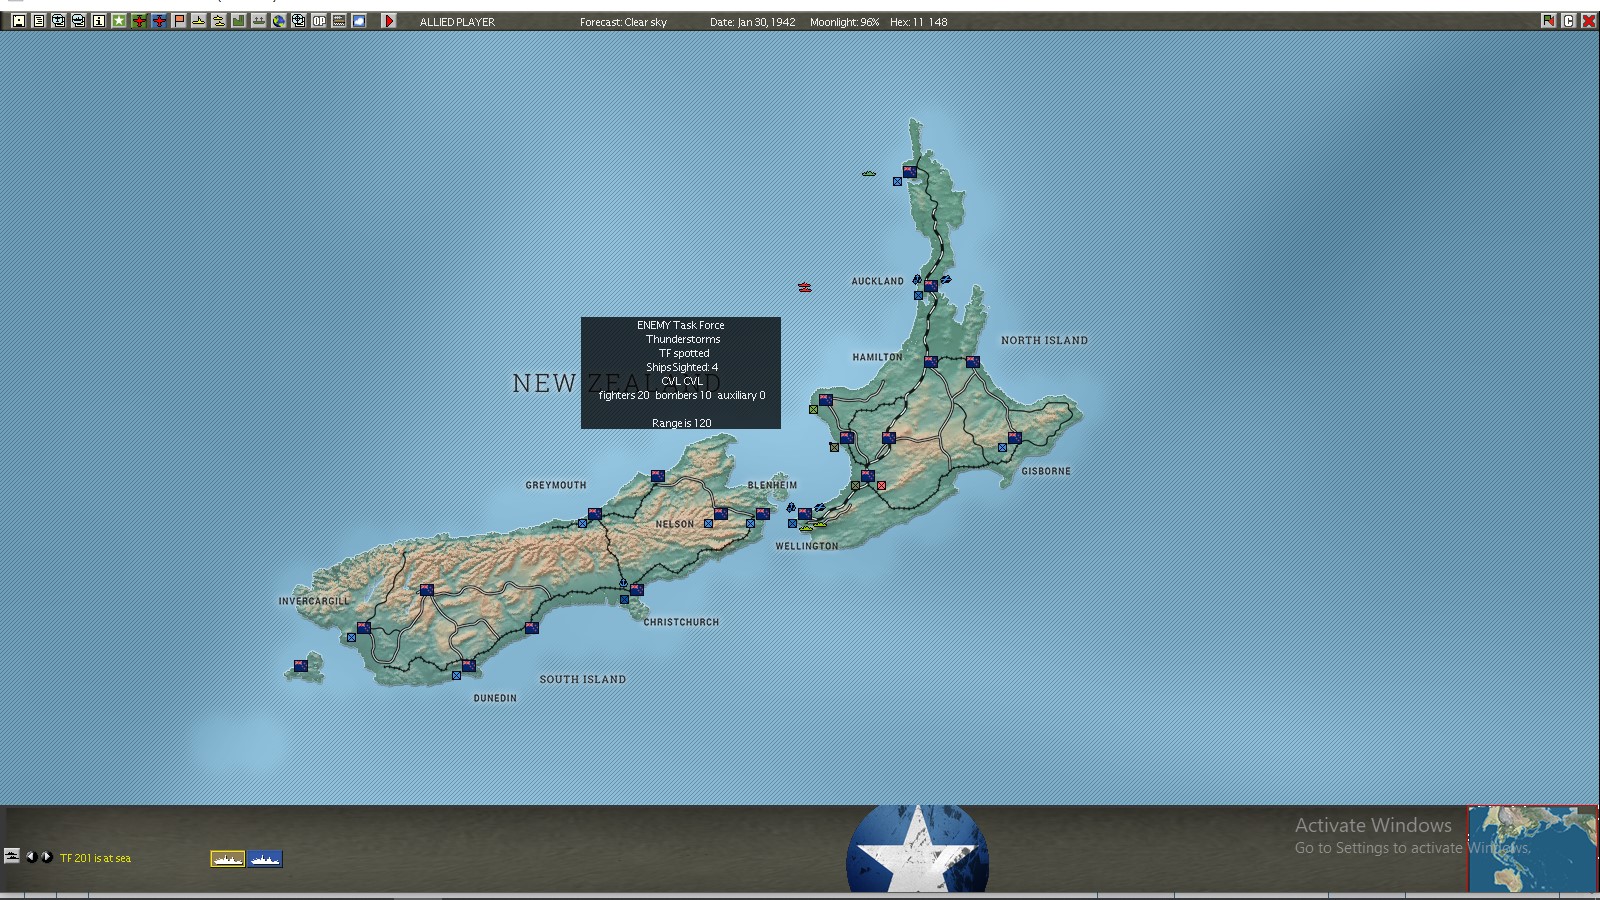Viewport: 1600px width, 900px height.
Task: Click 'TF 201 is at sea' text
Action: pyautogui.click(x=95, y=858)
